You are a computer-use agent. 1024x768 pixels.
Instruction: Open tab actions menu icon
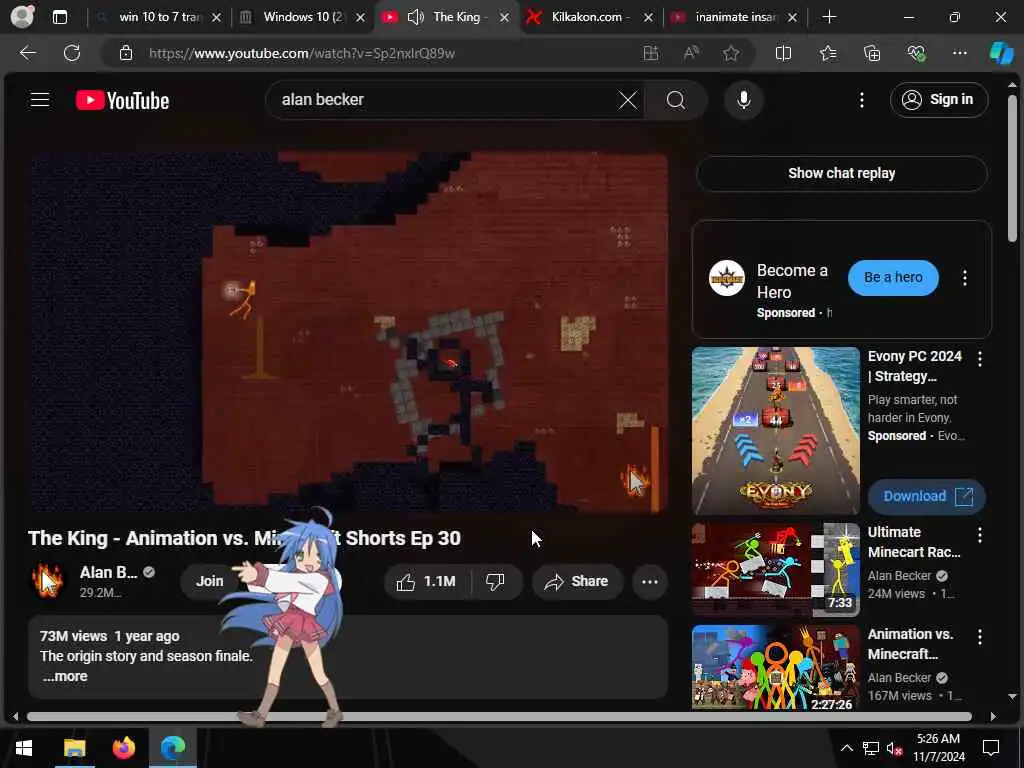(x=59, y=17)
